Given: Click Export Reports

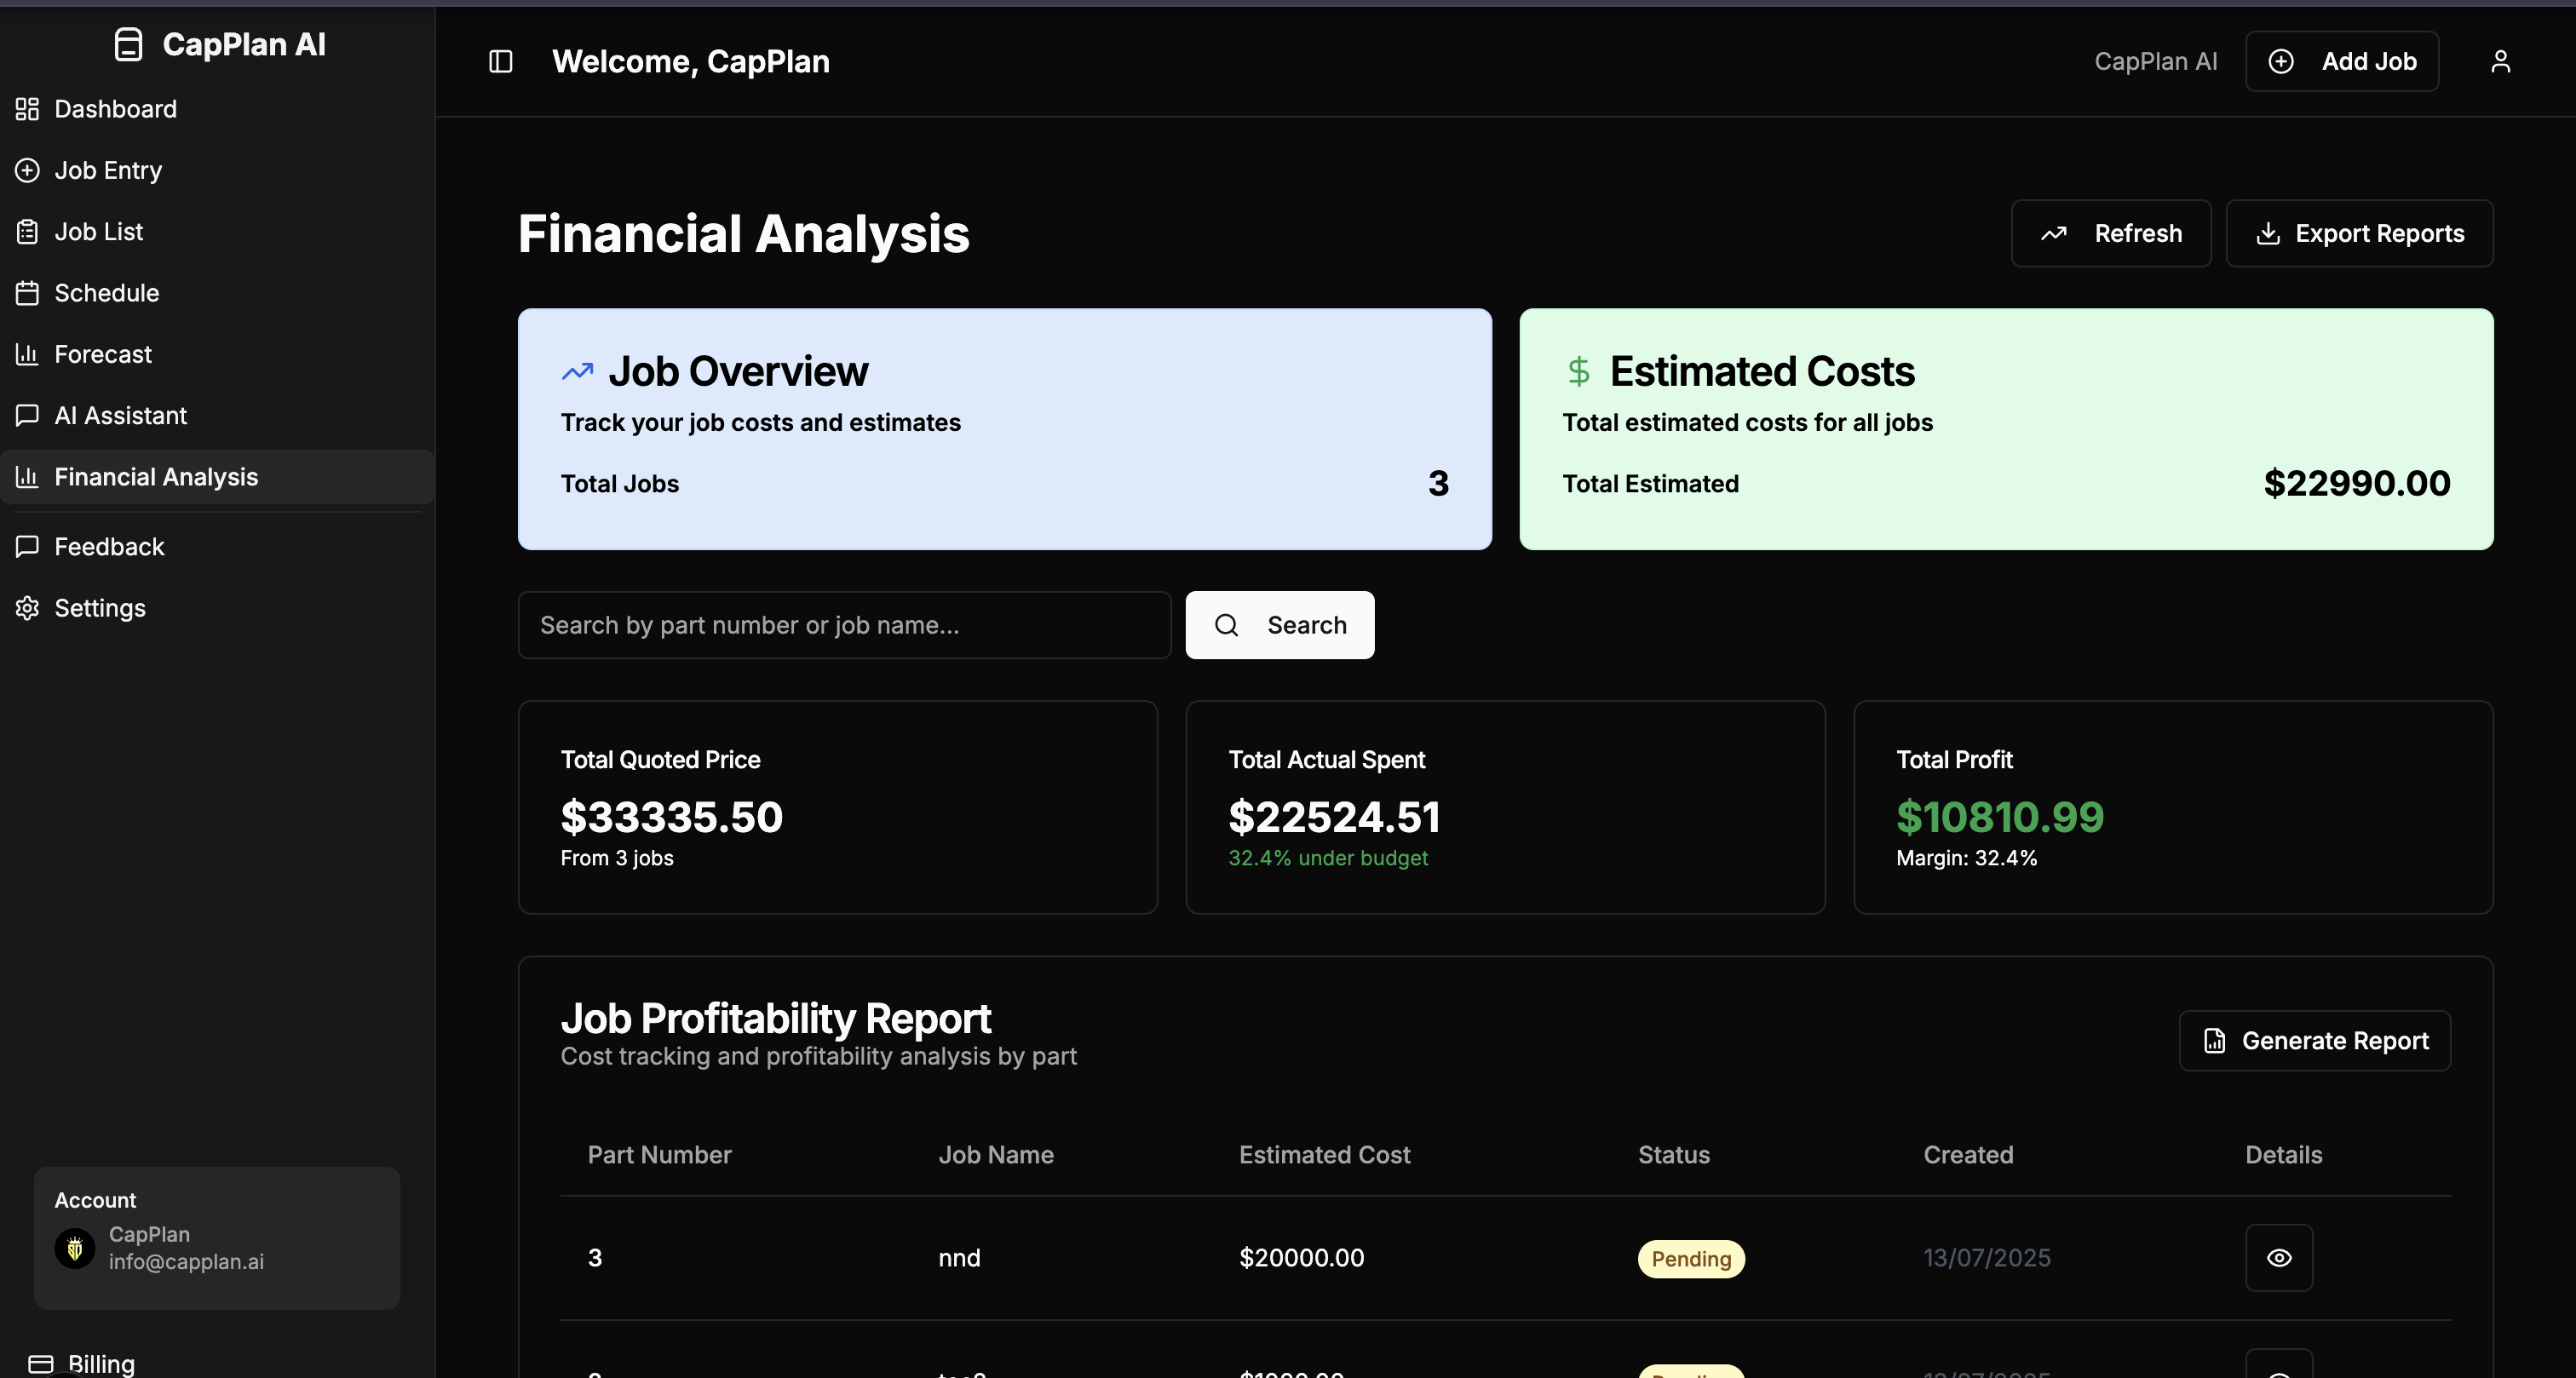Looking at the screenshot, I should click(x=2360, y=233).
